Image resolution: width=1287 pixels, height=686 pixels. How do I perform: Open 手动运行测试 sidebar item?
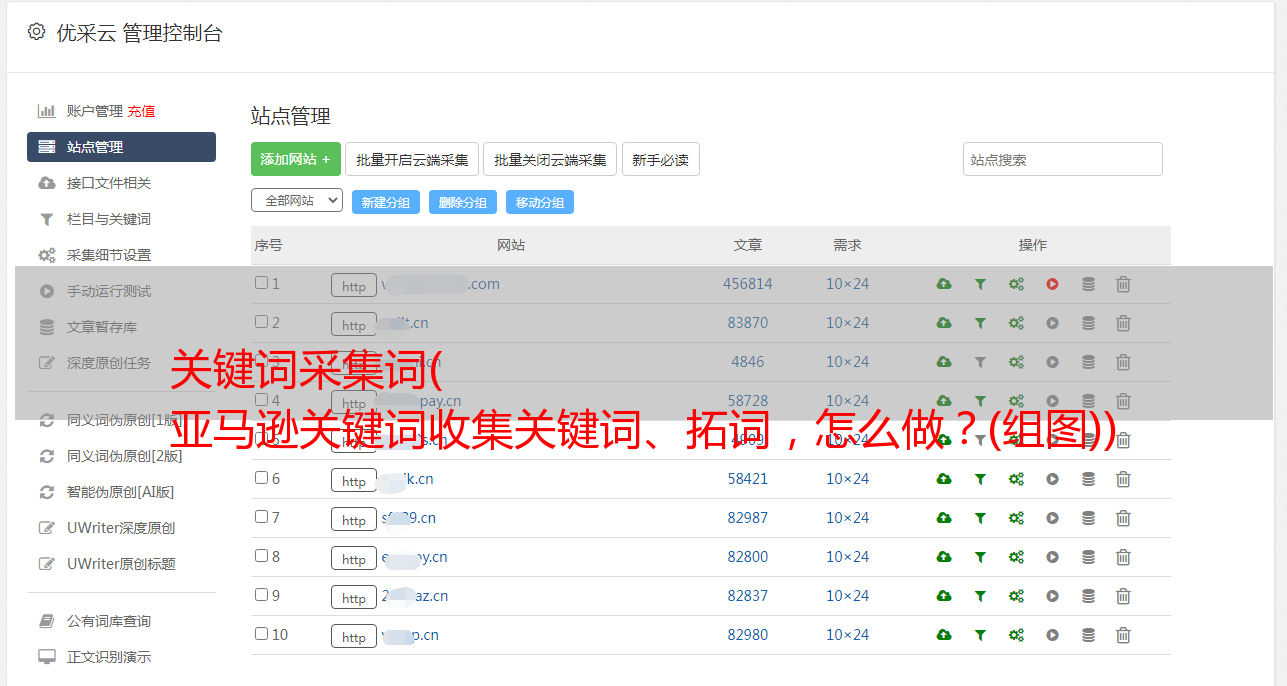click(x=109, y=291)
